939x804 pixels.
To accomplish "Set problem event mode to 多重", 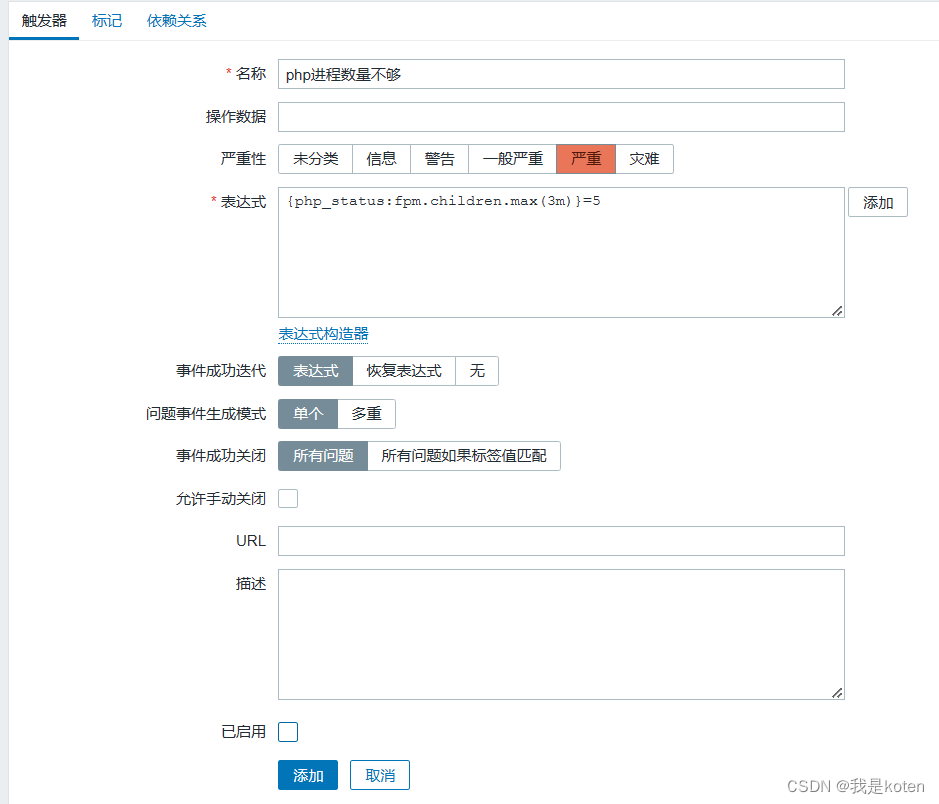I will [x=366, y=414].
